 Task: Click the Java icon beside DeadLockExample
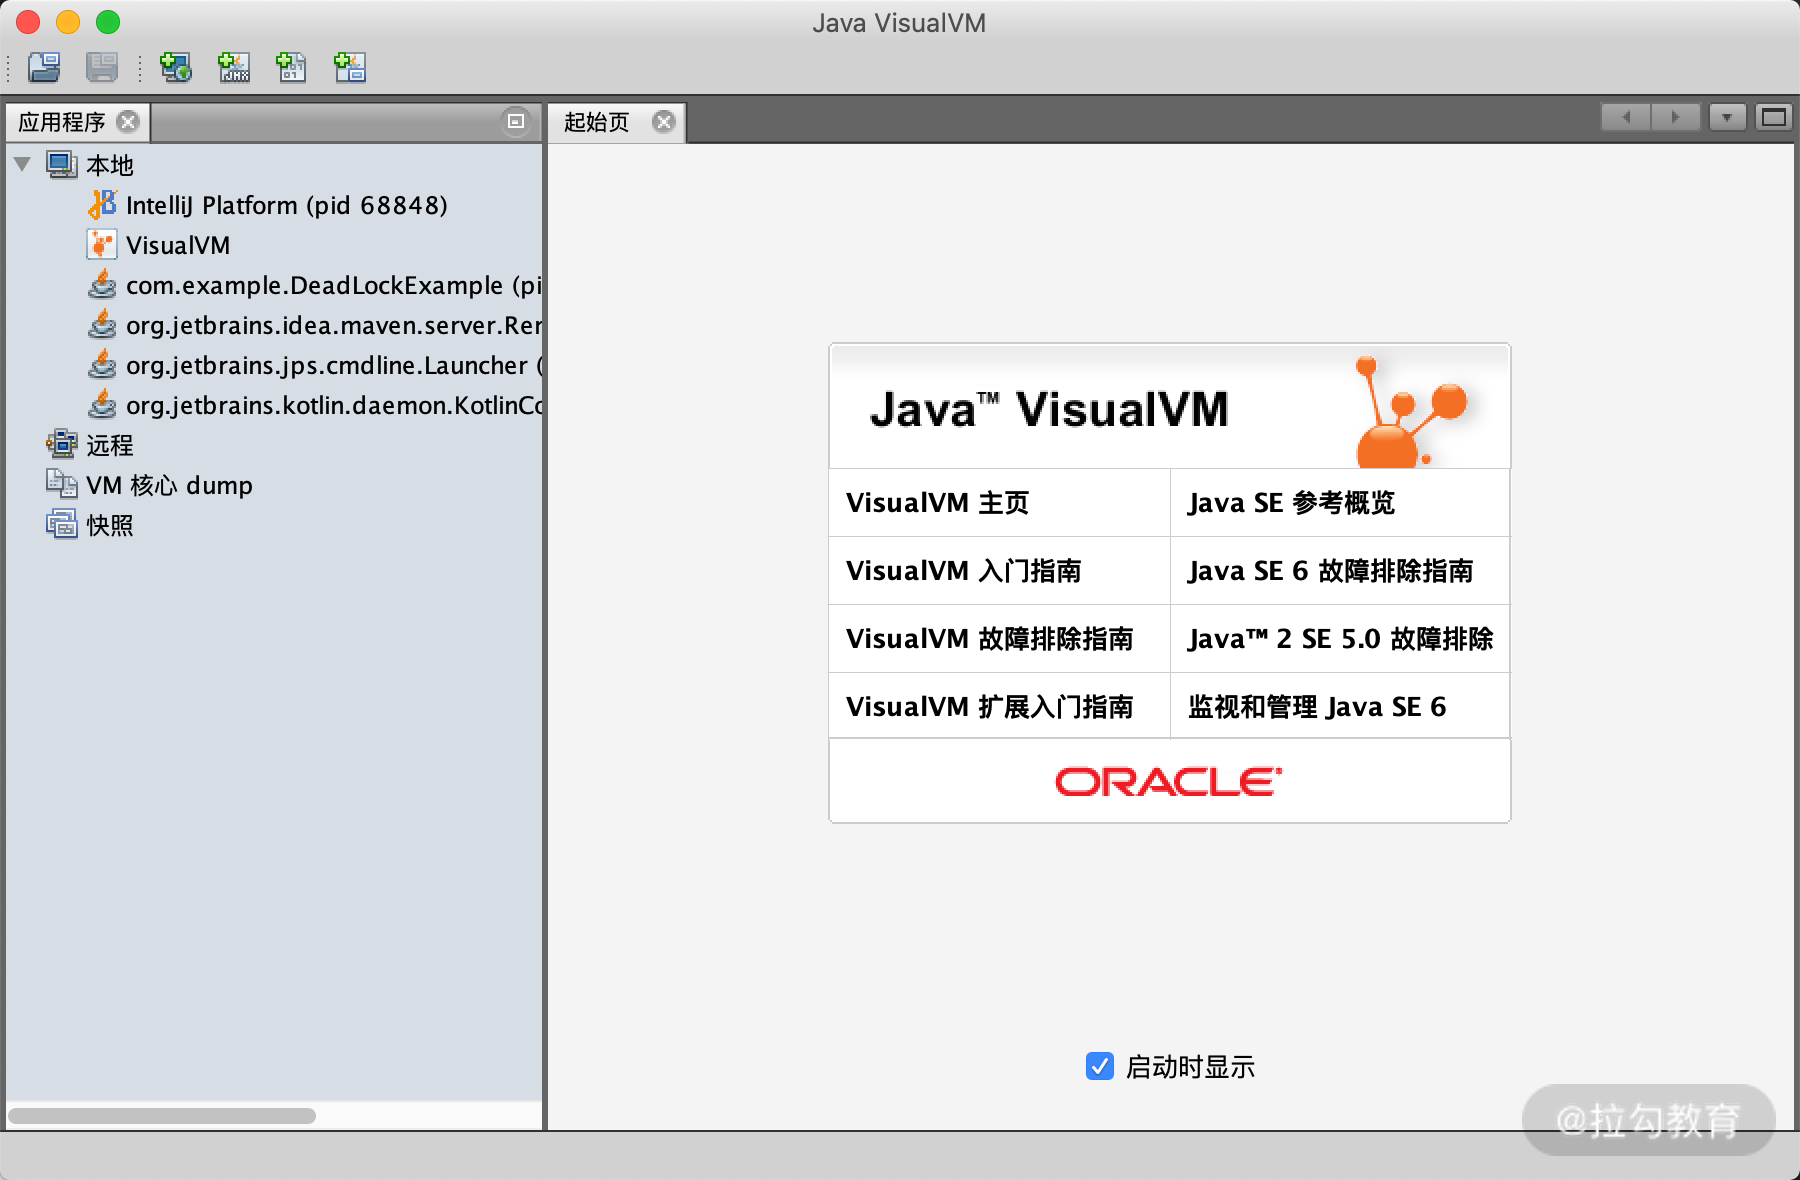point(102,285)
